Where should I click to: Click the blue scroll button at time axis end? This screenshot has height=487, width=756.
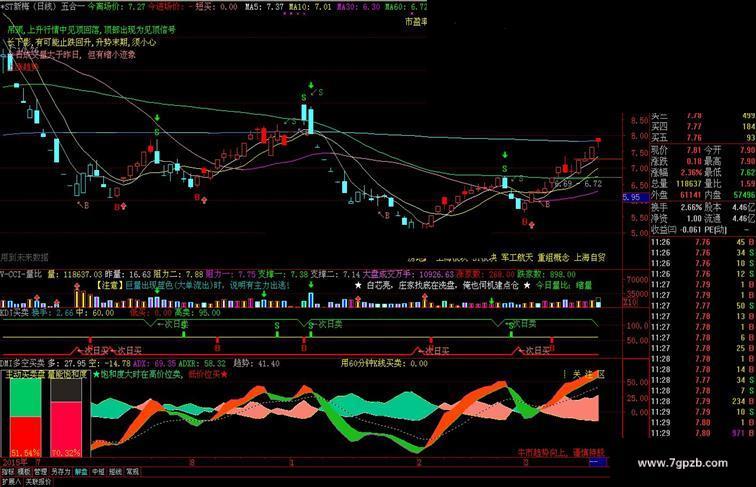point(598,463)
